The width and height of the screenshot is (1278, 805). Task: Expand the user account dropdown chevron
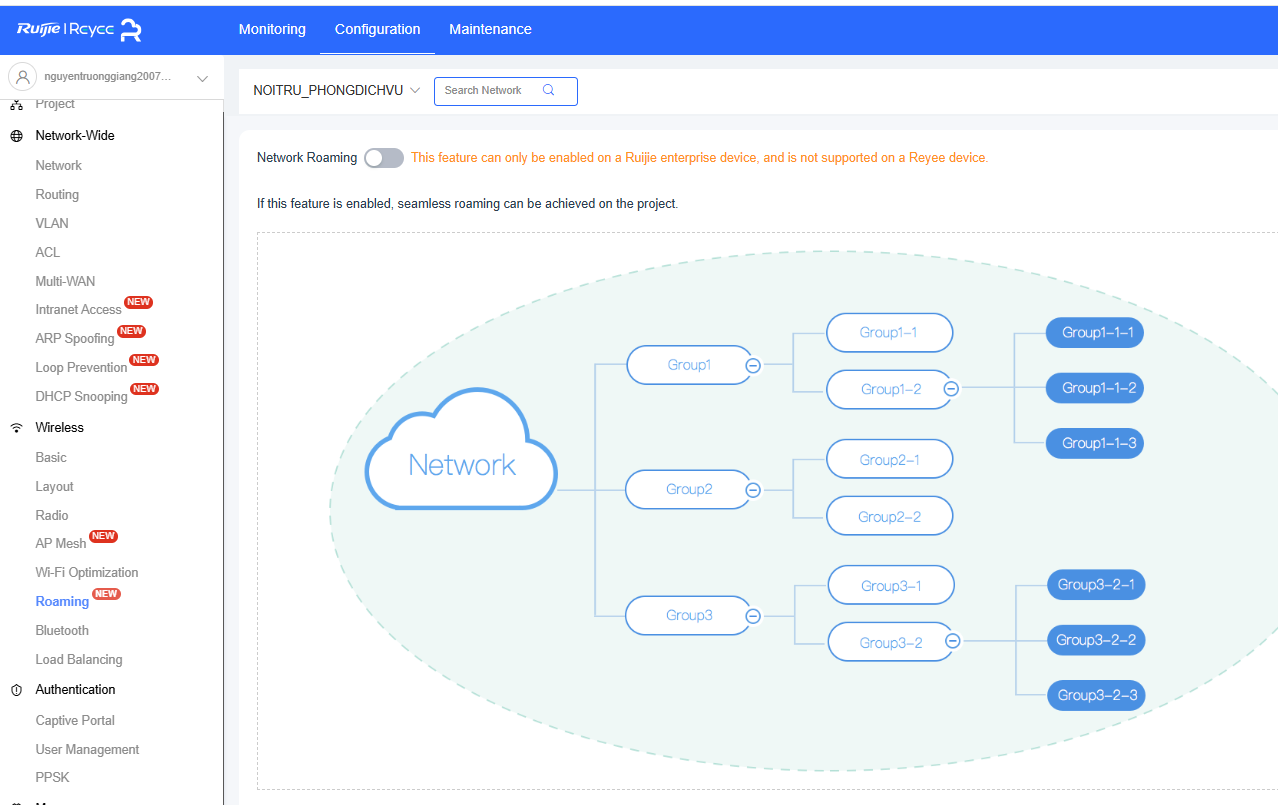(203, 78)
